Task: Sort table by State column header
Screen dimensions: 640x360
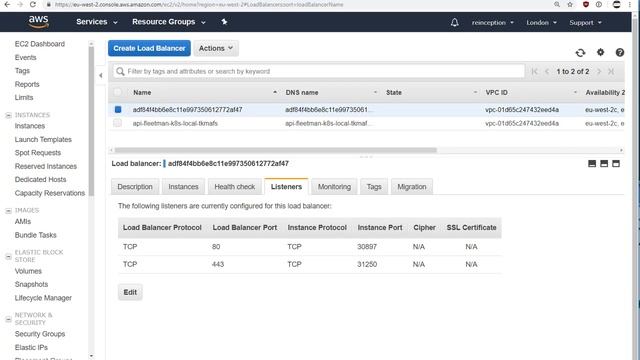Action: [x=393, y=93]
